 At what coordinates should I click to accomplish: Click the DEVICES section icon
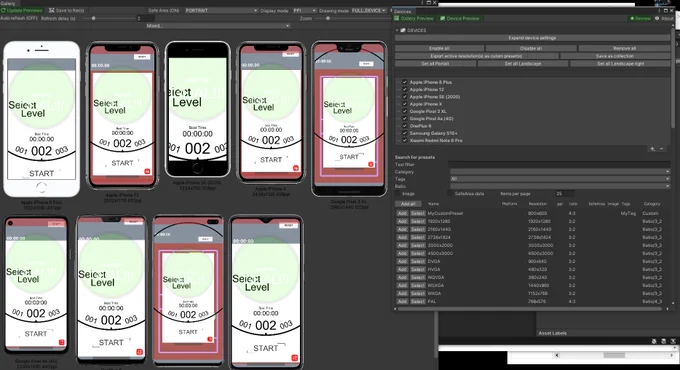403,30
